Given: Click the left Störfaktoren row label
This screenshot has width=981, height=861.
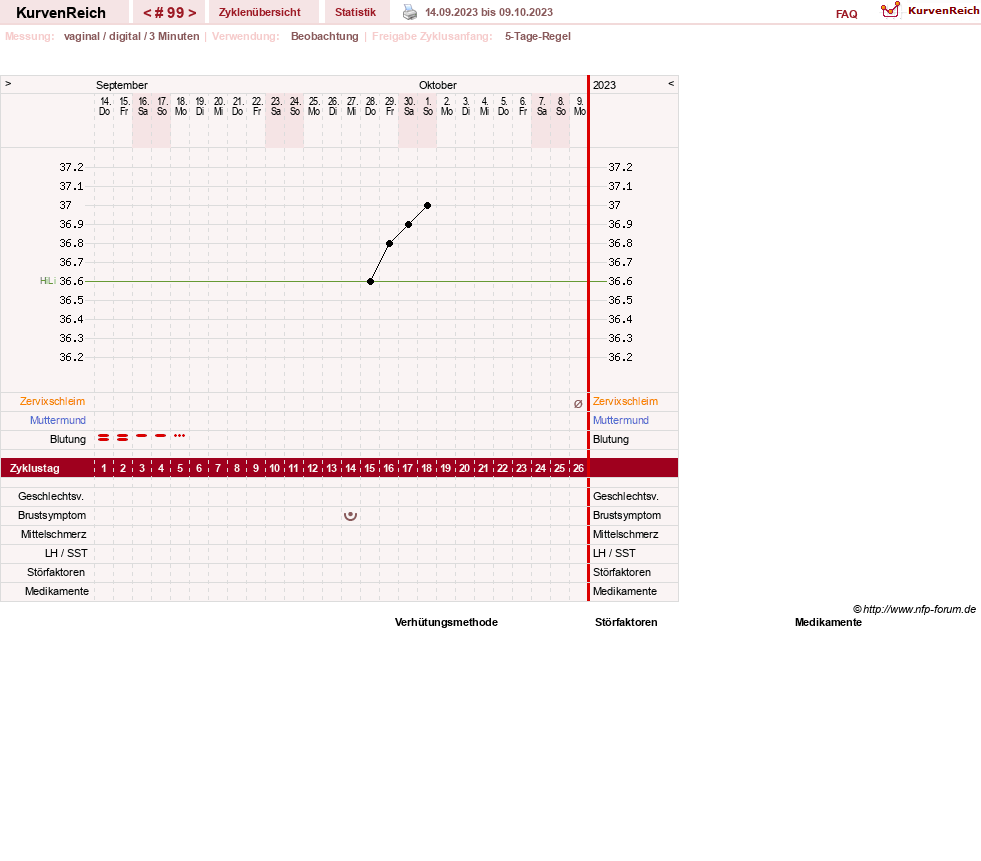Looking at the screenshot, I should pos(56,572).
